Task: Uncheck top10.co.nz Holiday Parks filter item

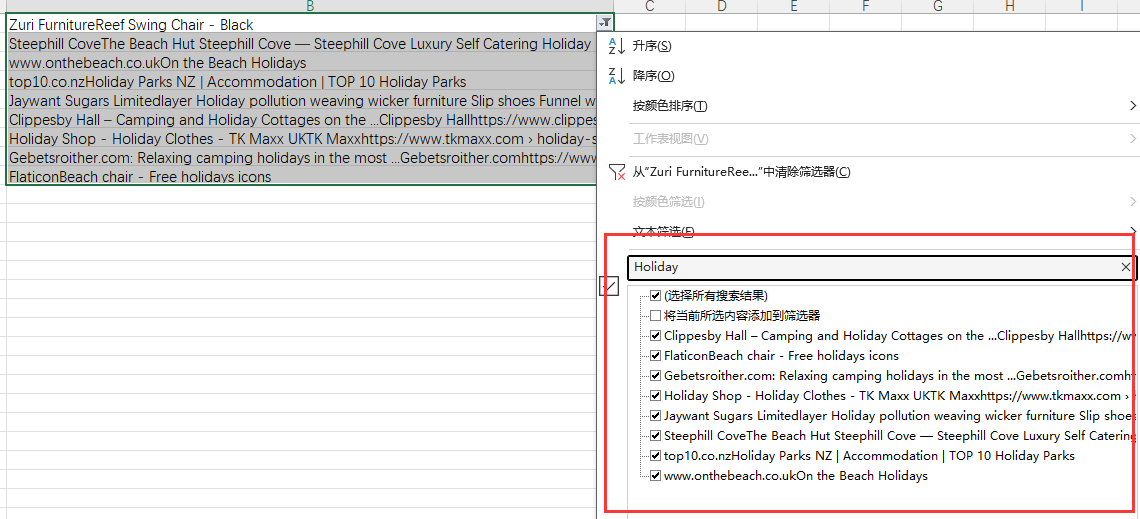Action: coord(656,456)
